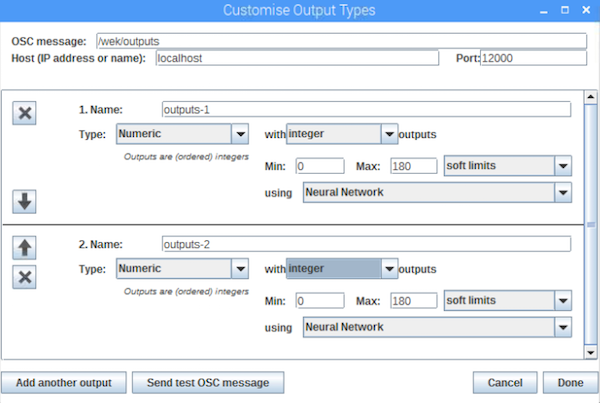Open the Neural Network dropdown for outputs-2
Image resolution: width=600 pixels, height=403 pixels.
[x=437, y=327]
